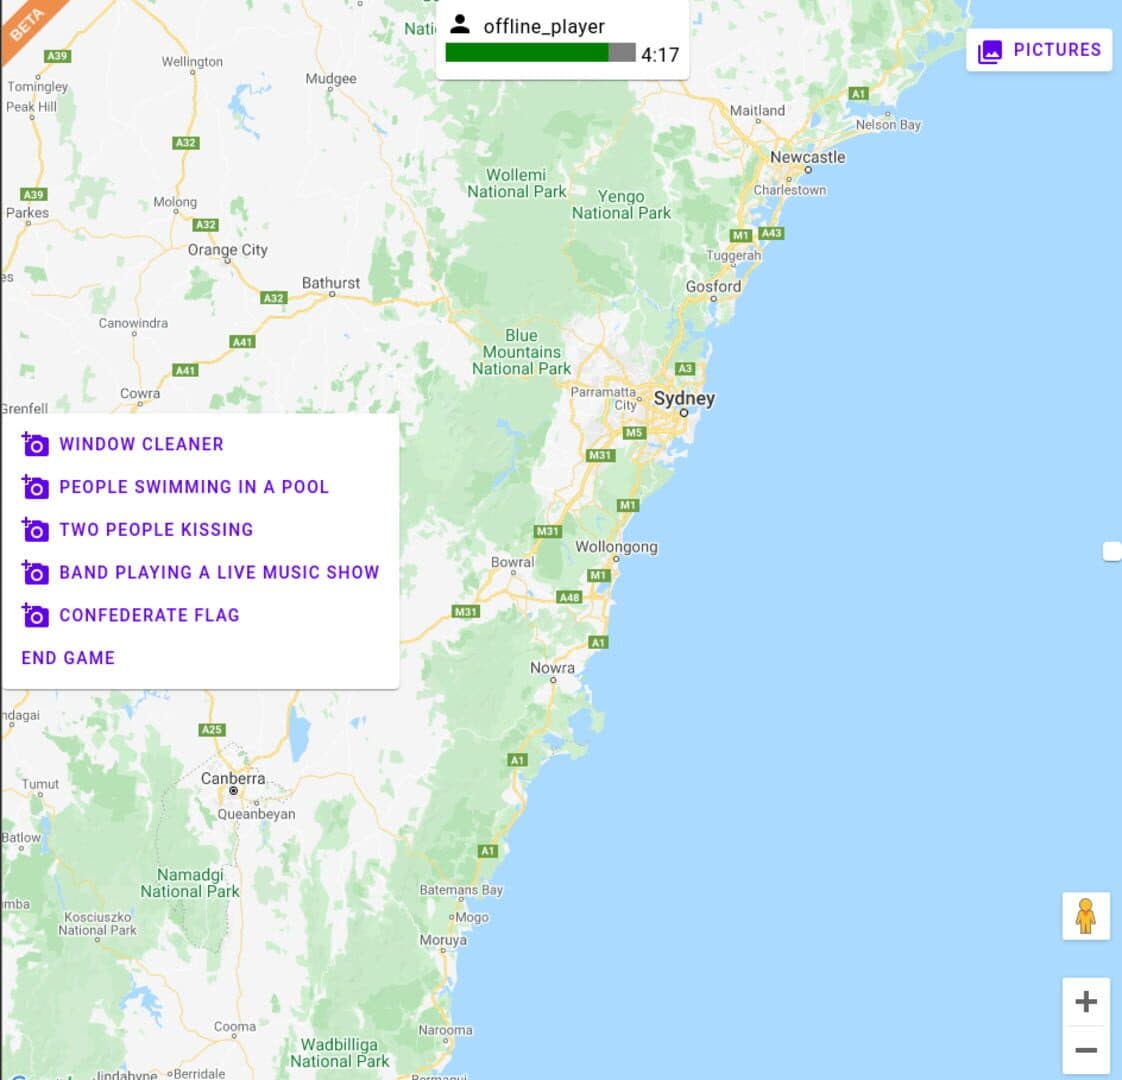Zoom in with the plus button

tap(1086, 1002)
